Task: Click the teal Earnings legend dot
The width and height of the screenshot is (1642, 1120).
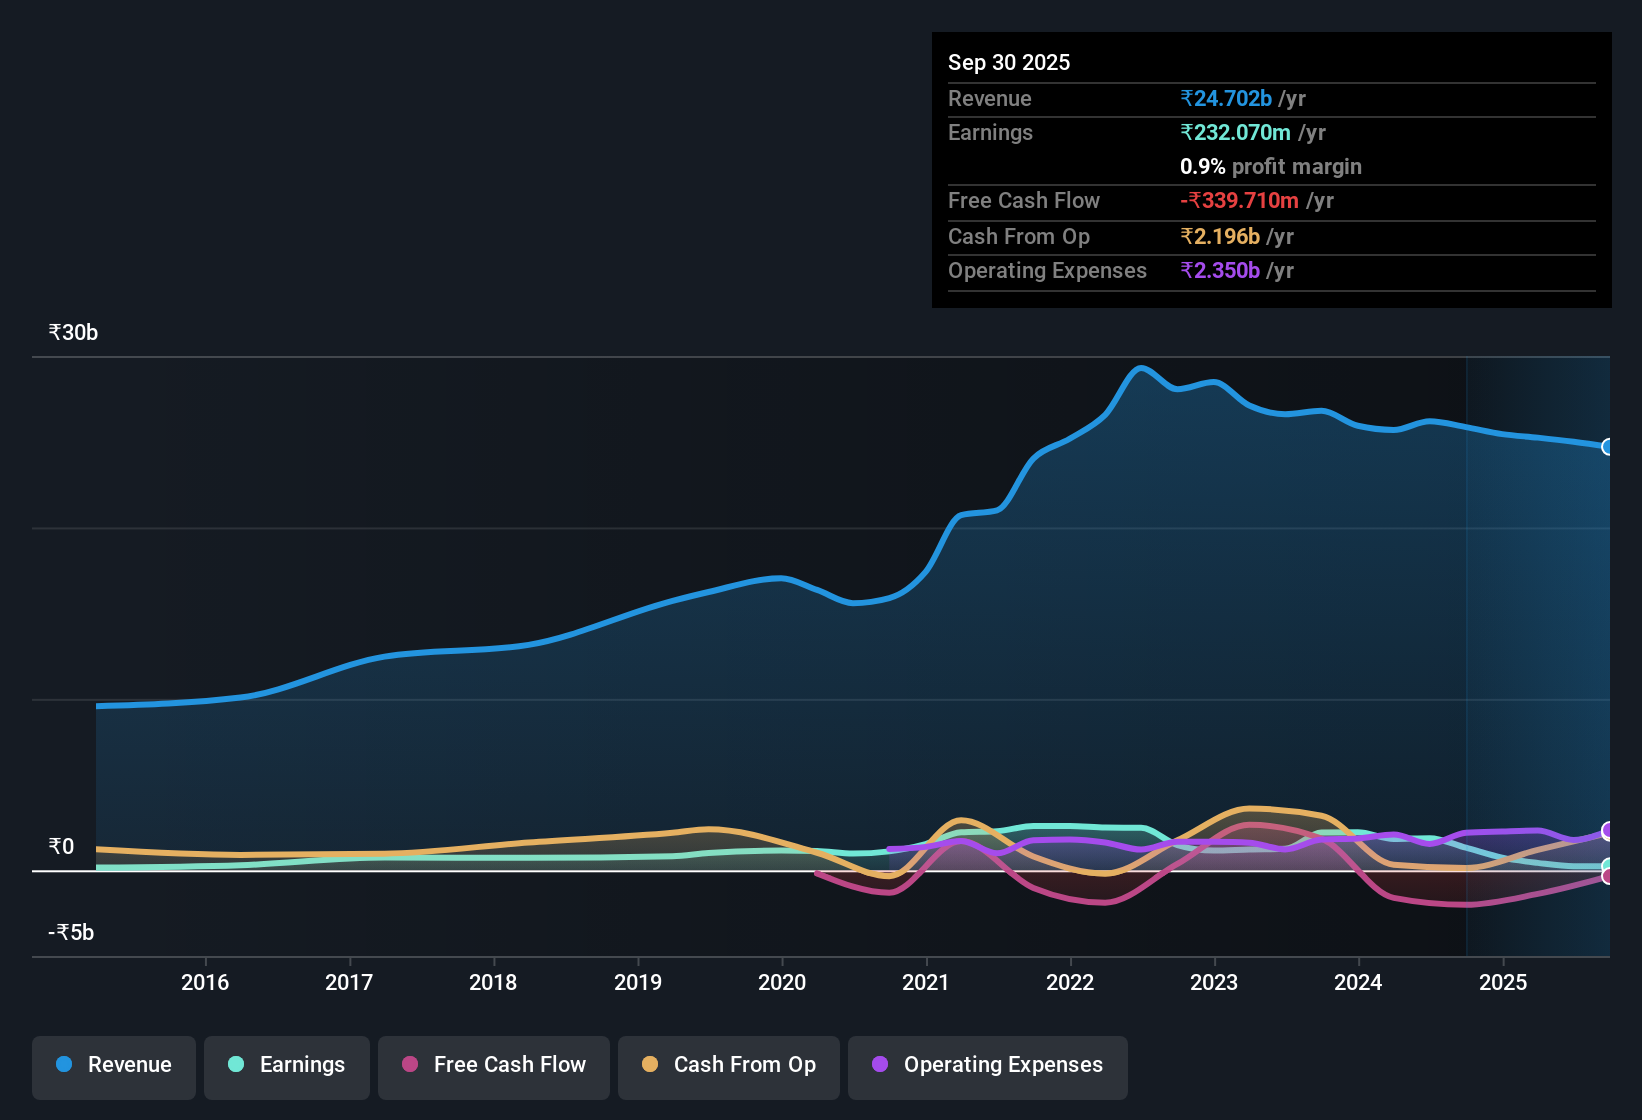Action: point(237,1065)
